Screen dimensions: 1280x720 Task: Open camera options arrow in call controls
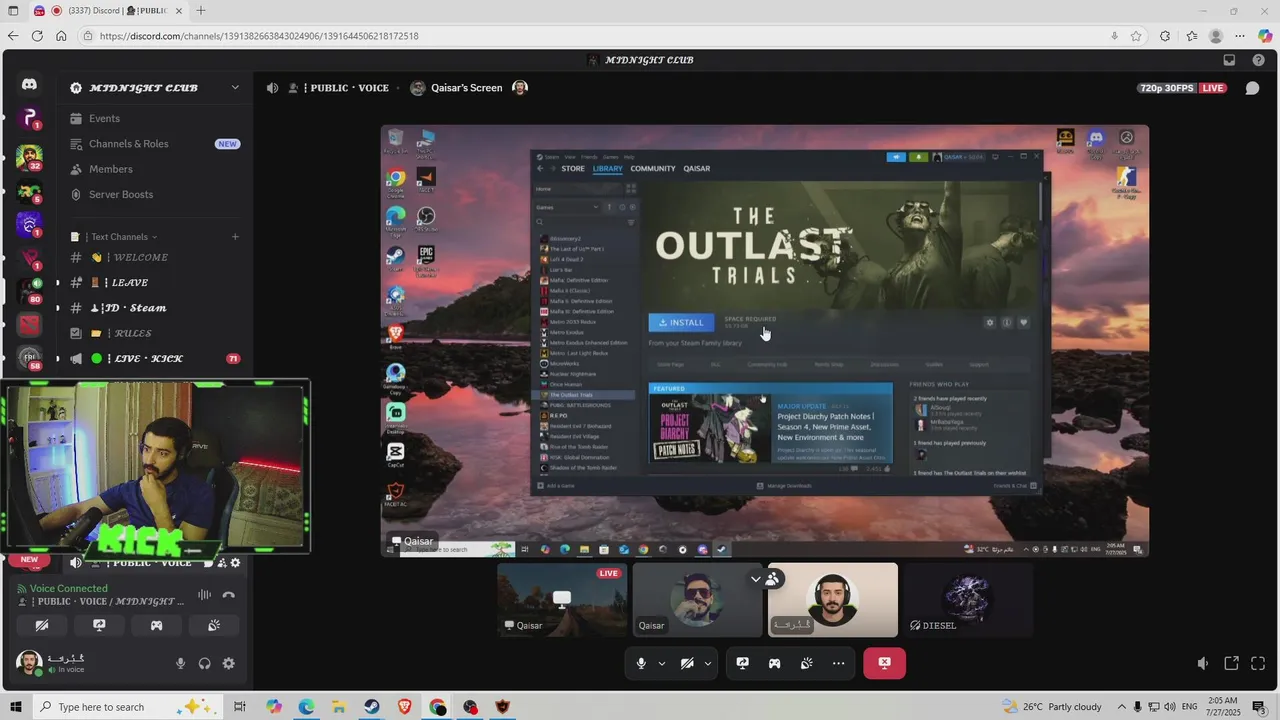tap(708, 663)
